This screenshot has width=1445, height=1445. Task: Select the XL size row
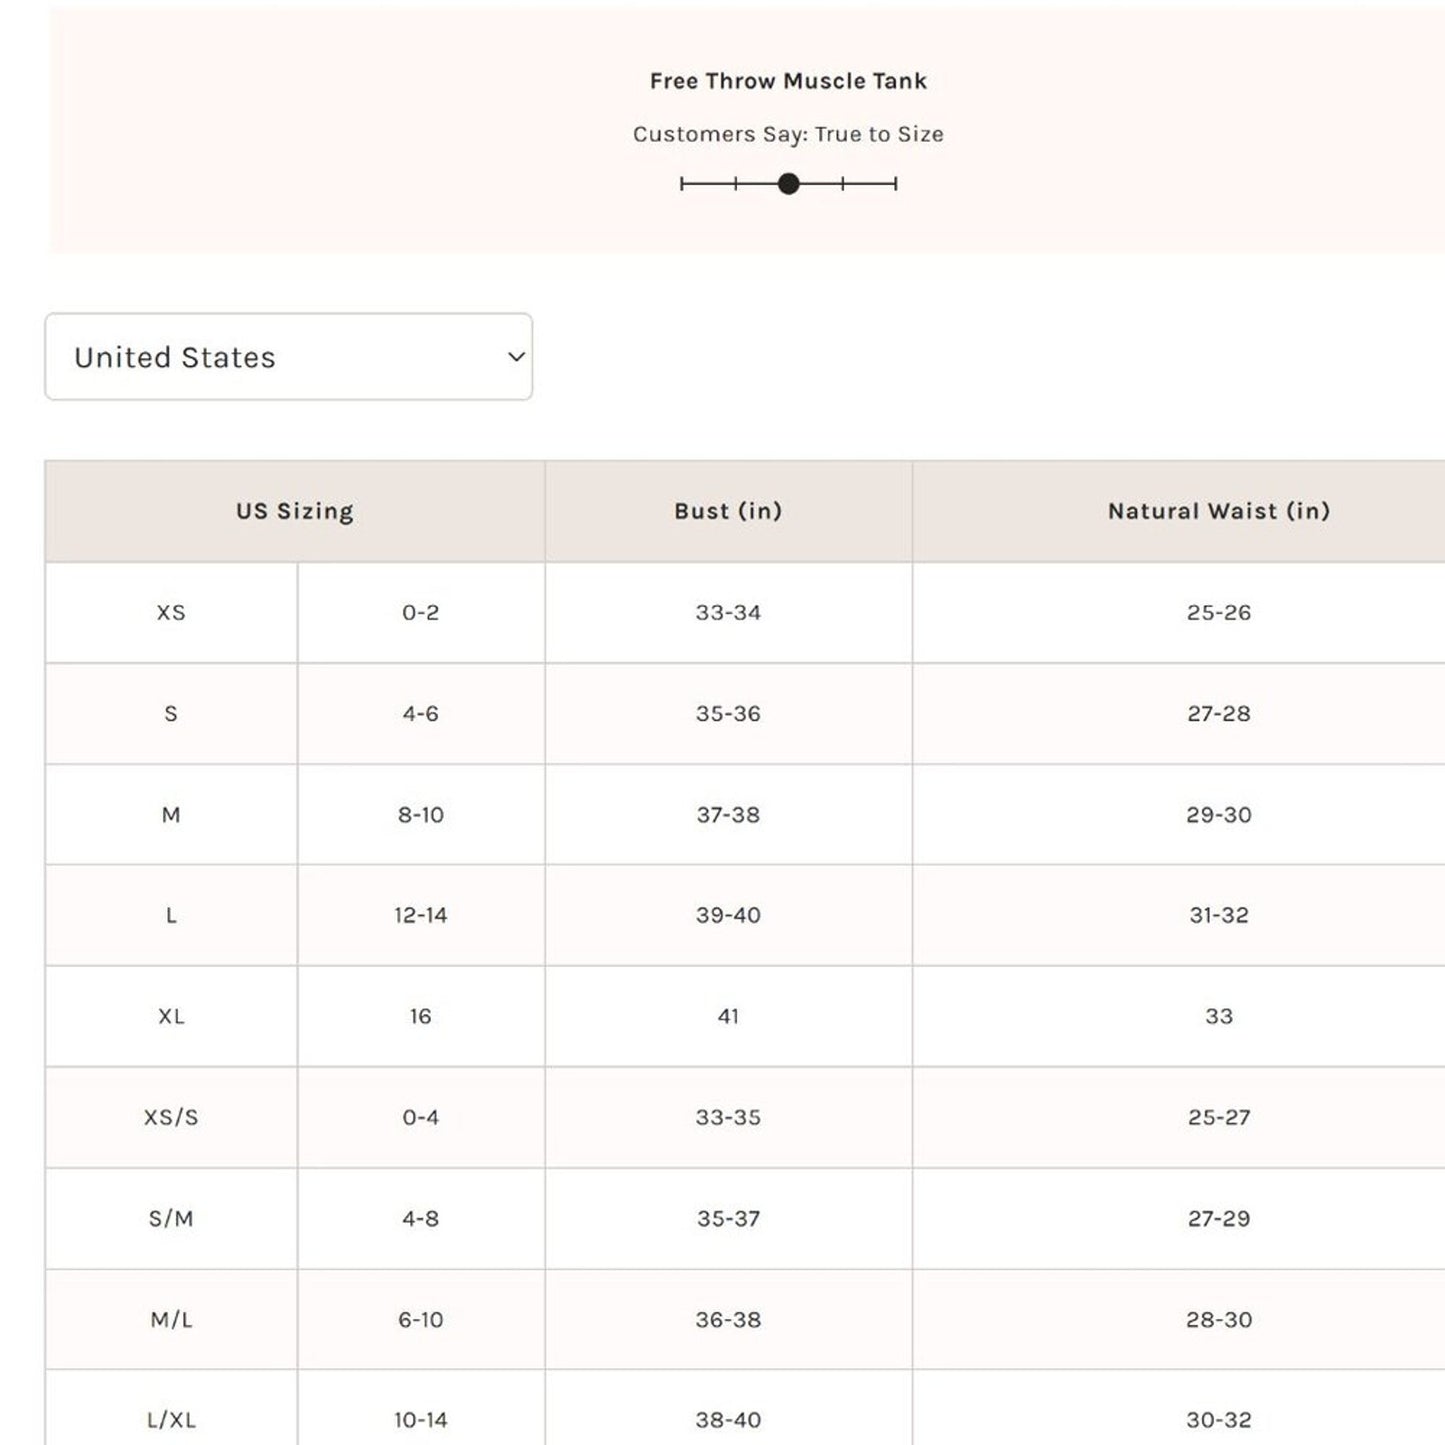(x=170, y=1016)
